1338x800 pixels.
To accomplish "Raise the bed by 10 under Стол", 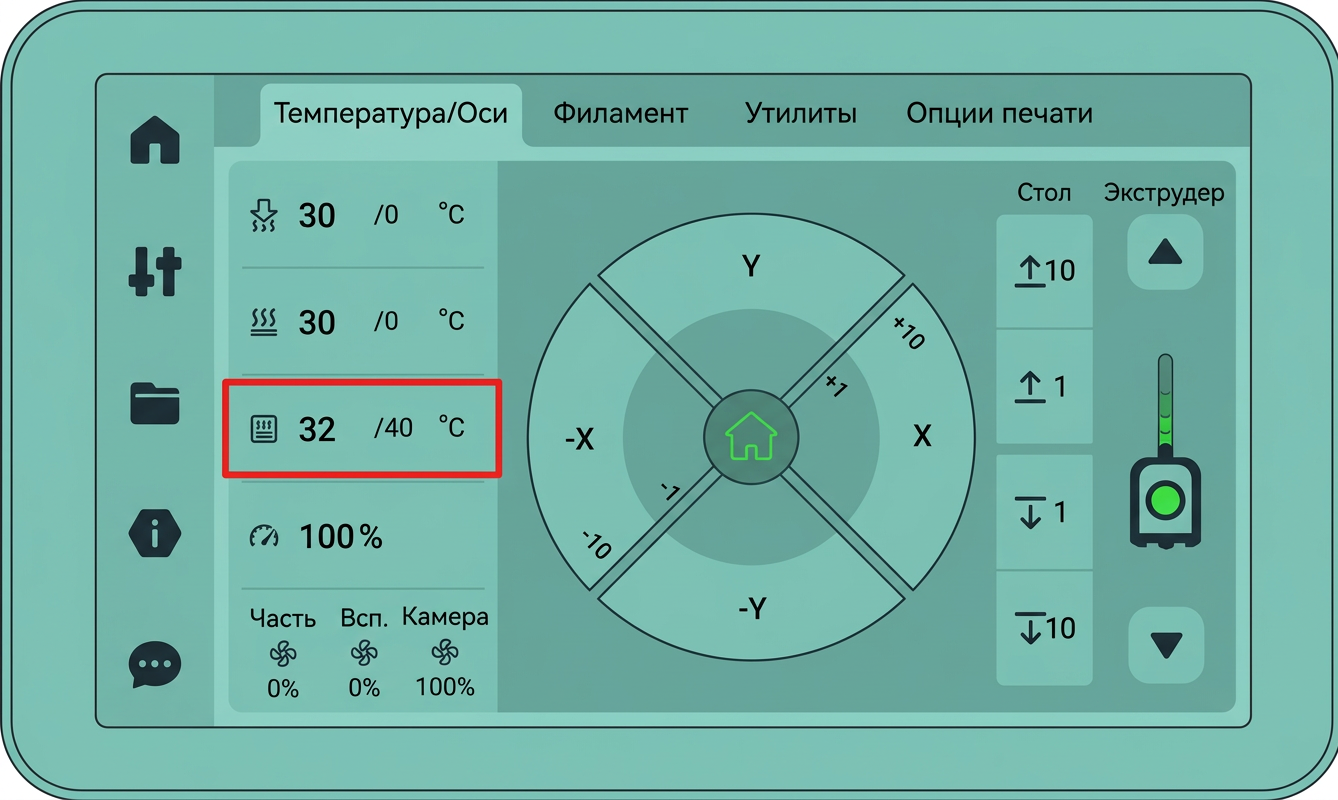I will click(x=1044, y=270).
